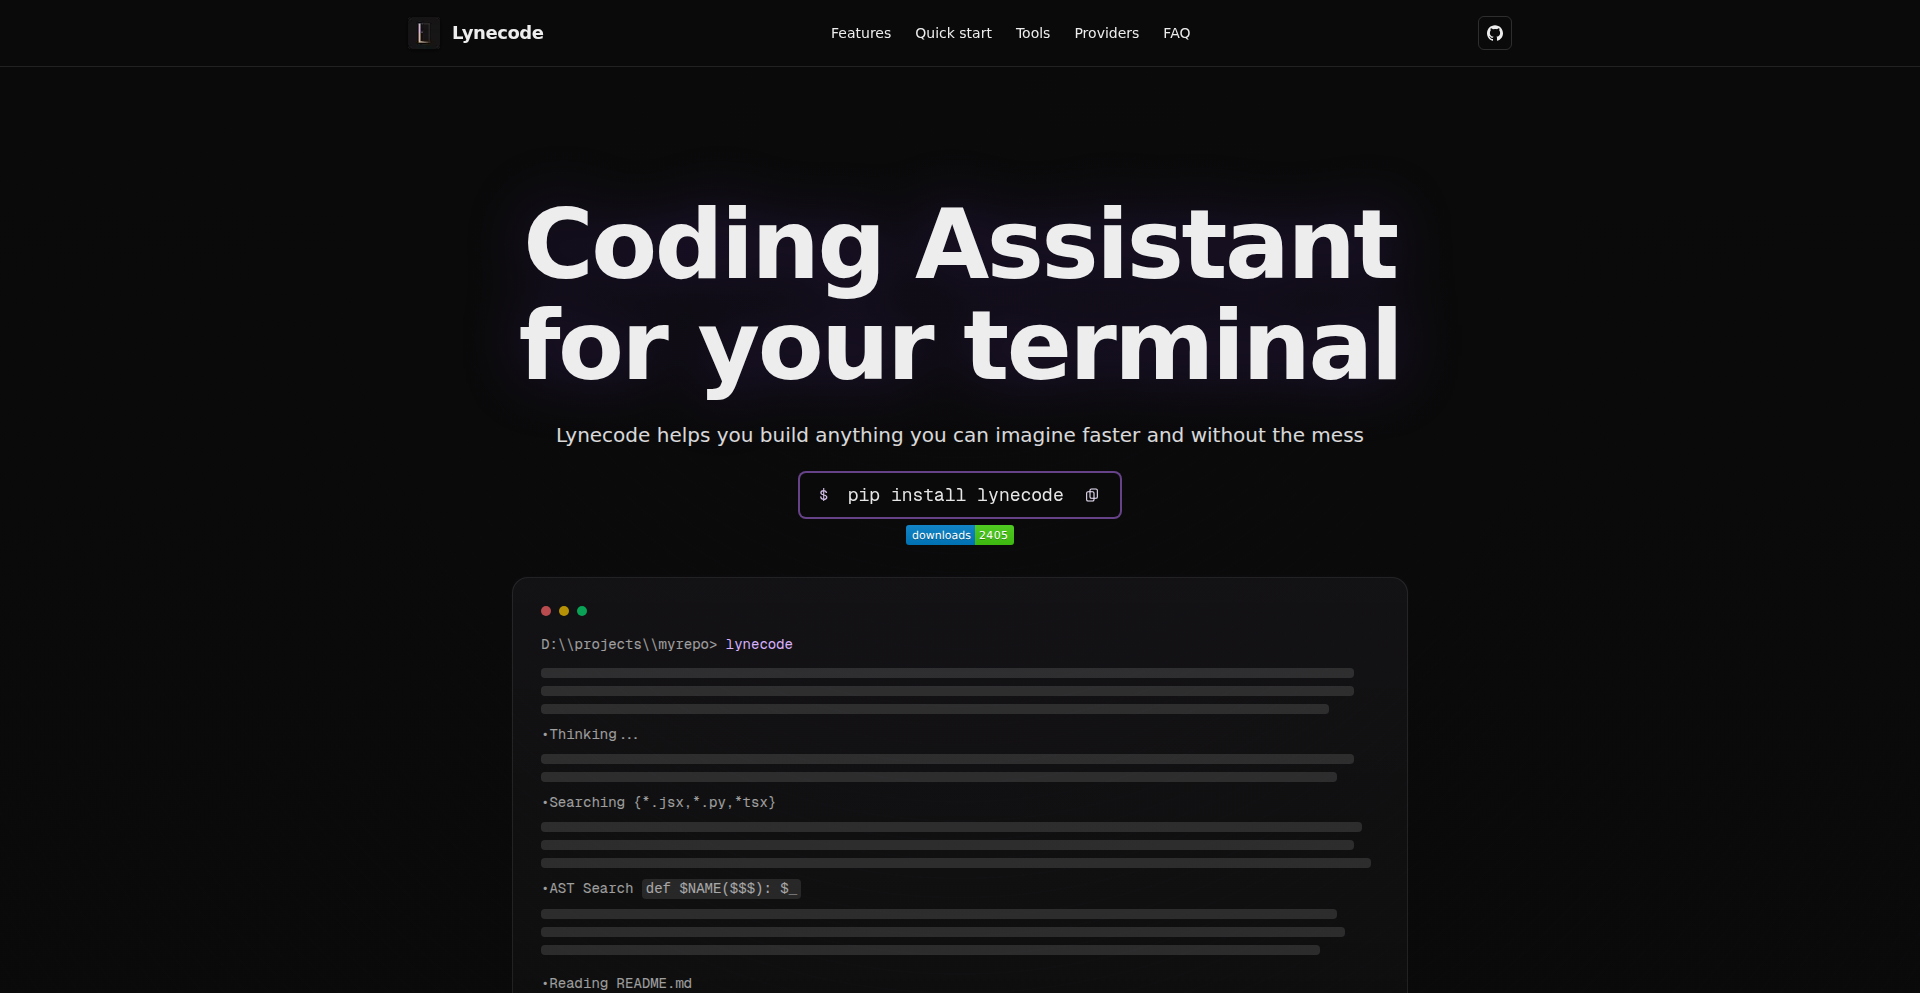This screenshot has height=993, width=1920.
Task: Click the dollar prompt symbol in the install box
Action: click(x=823, y=495)
